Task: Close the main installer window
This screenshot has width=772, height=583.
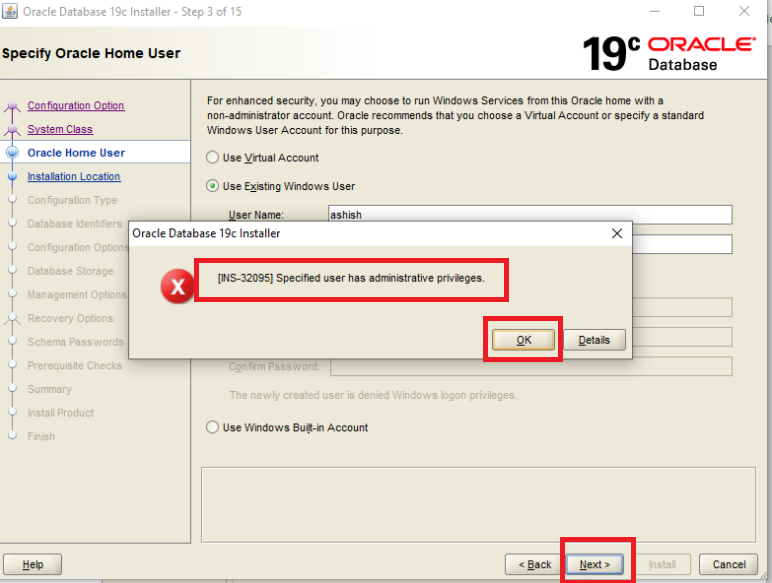Action: click(x=744, y=11)
